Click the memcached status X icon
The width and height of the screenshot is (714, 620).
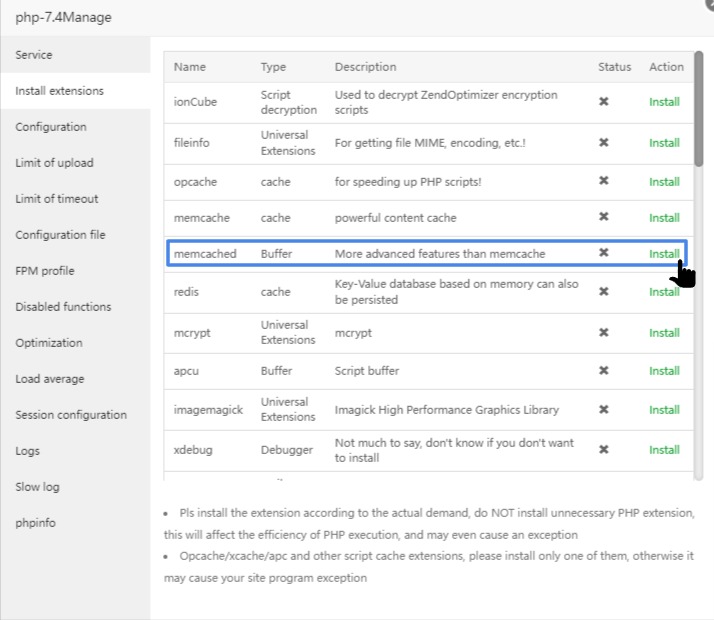point(603,253)
